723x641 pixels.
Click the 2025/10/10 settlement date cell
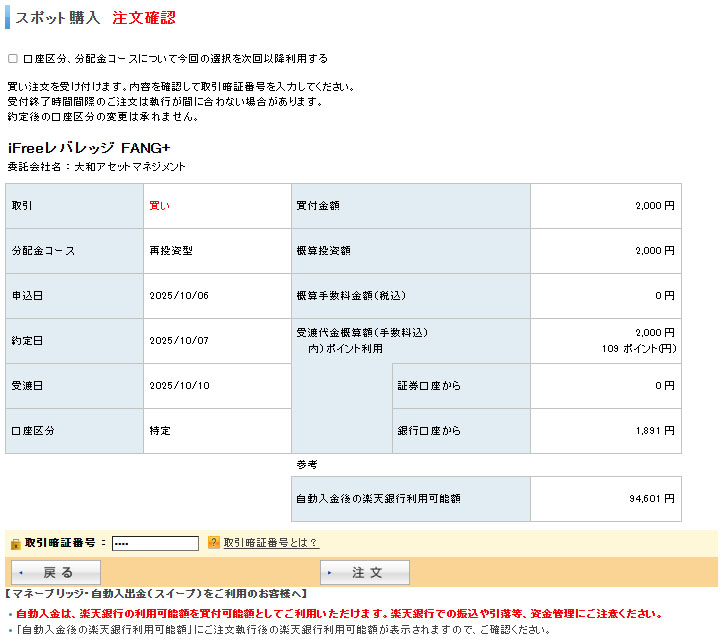(x=179, y=386)
